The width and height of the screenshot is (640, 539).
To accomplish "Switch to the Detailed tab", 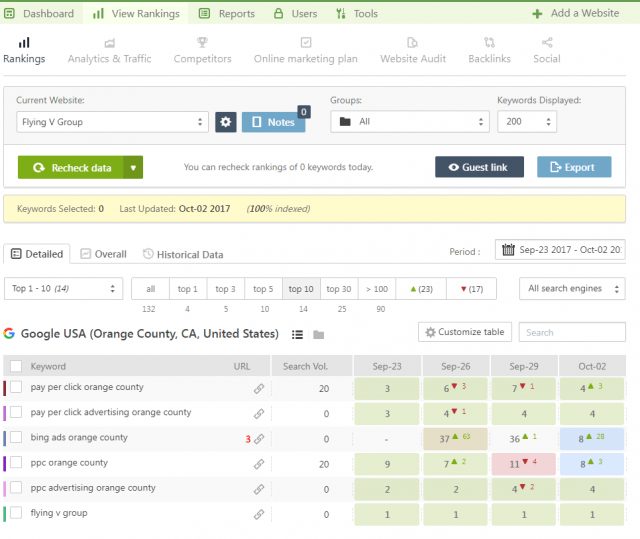I will (37, 254).
